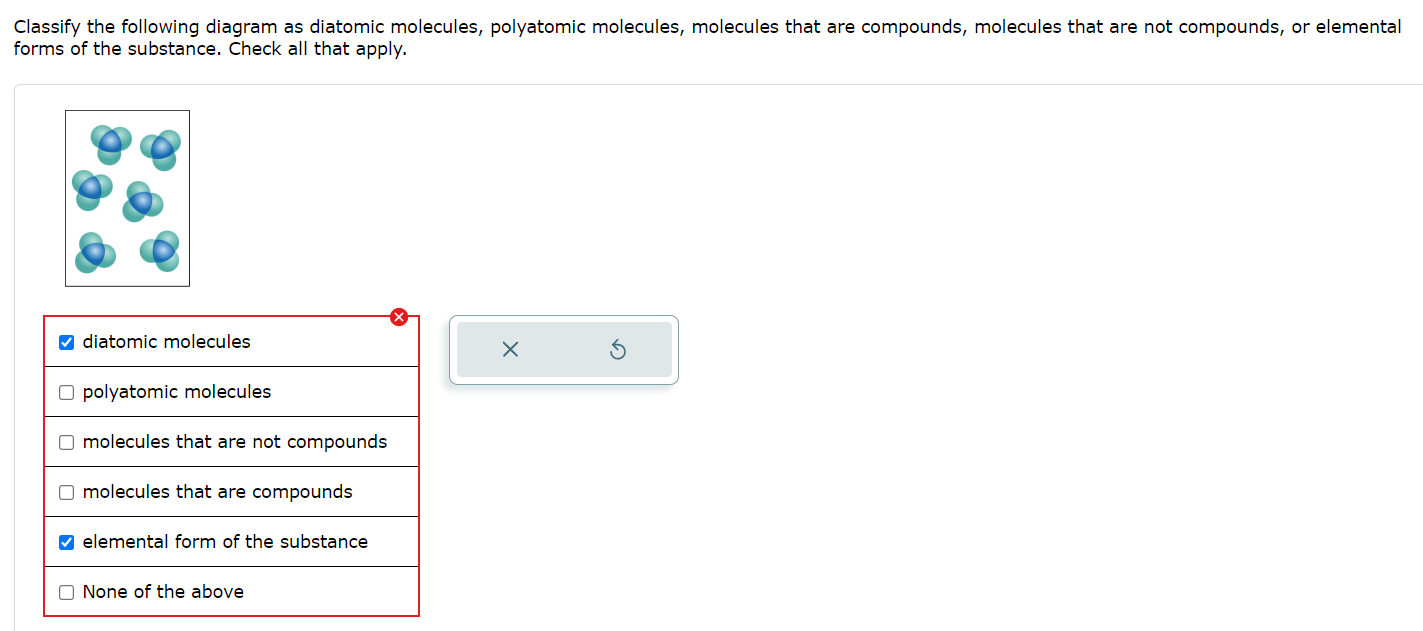Check molecules that are not compounds
1423x631 pixels.
(x=66, y=442)
